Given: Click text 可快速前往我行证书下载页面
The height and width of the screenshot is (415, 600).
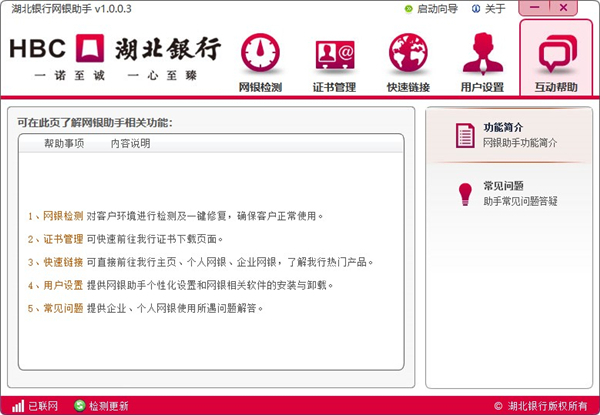Looking at the screenshot, I should click(152, 239).
